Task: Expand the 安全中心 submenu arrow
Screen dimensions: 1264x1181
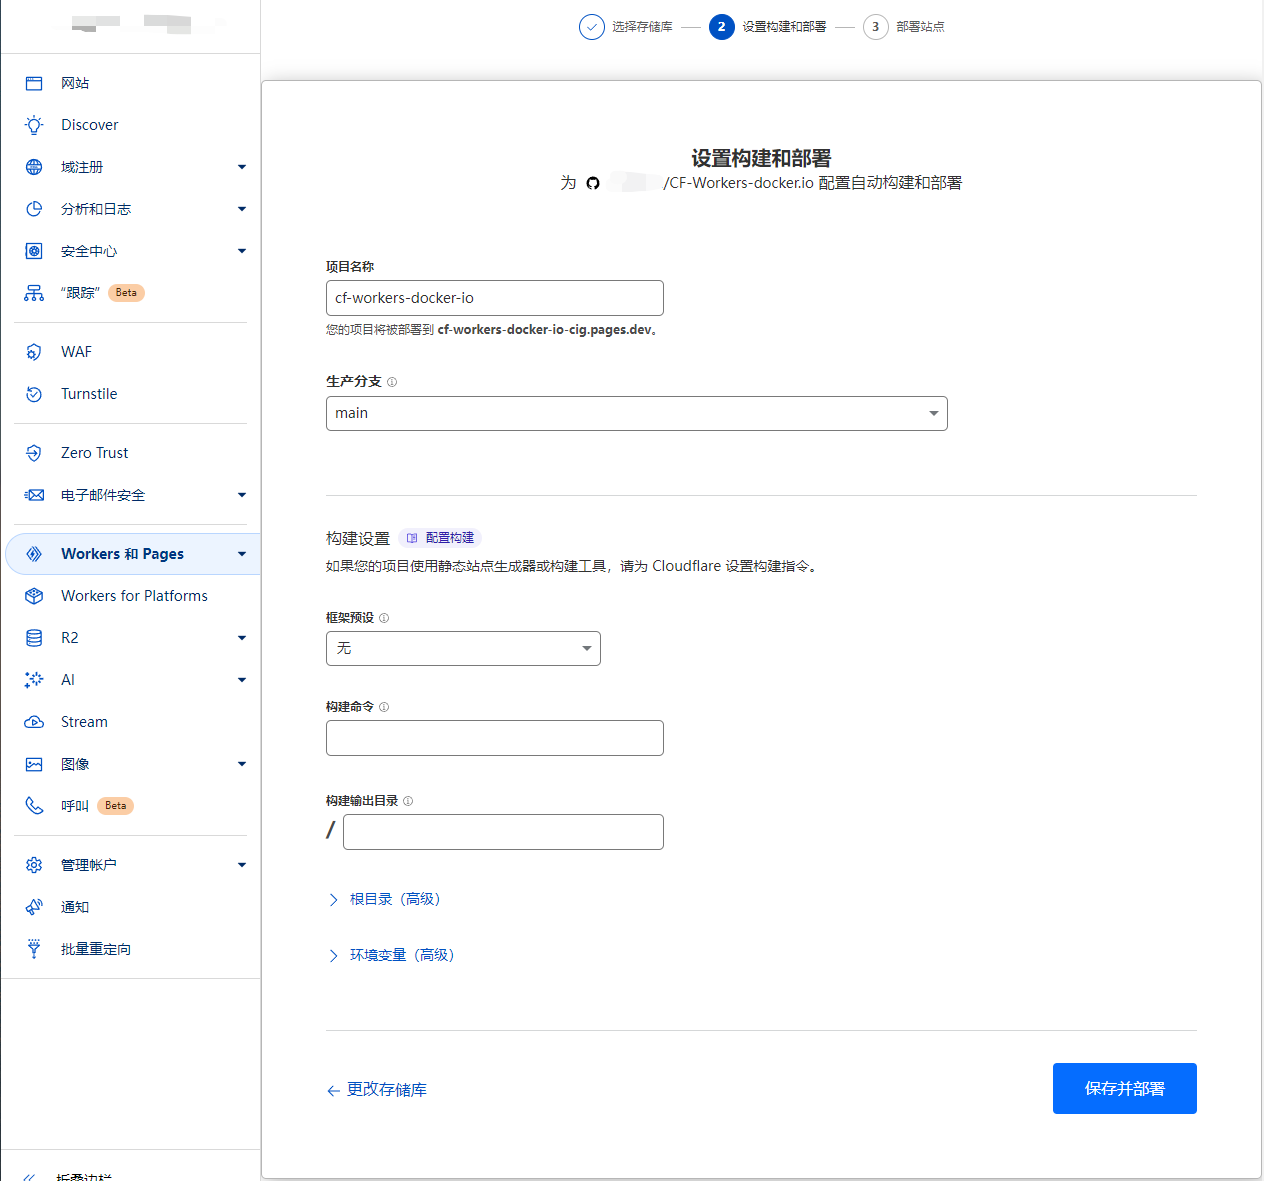Action: point(242,251)
